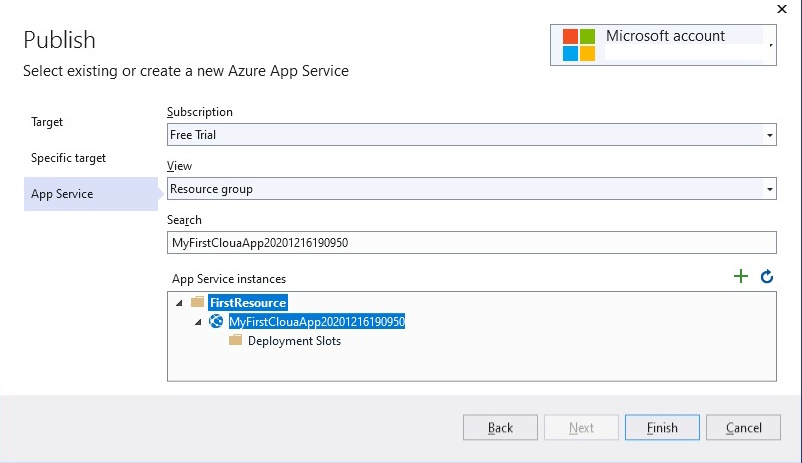
Task: Collapse the FirstResource tree node
Action: point(179,303)
